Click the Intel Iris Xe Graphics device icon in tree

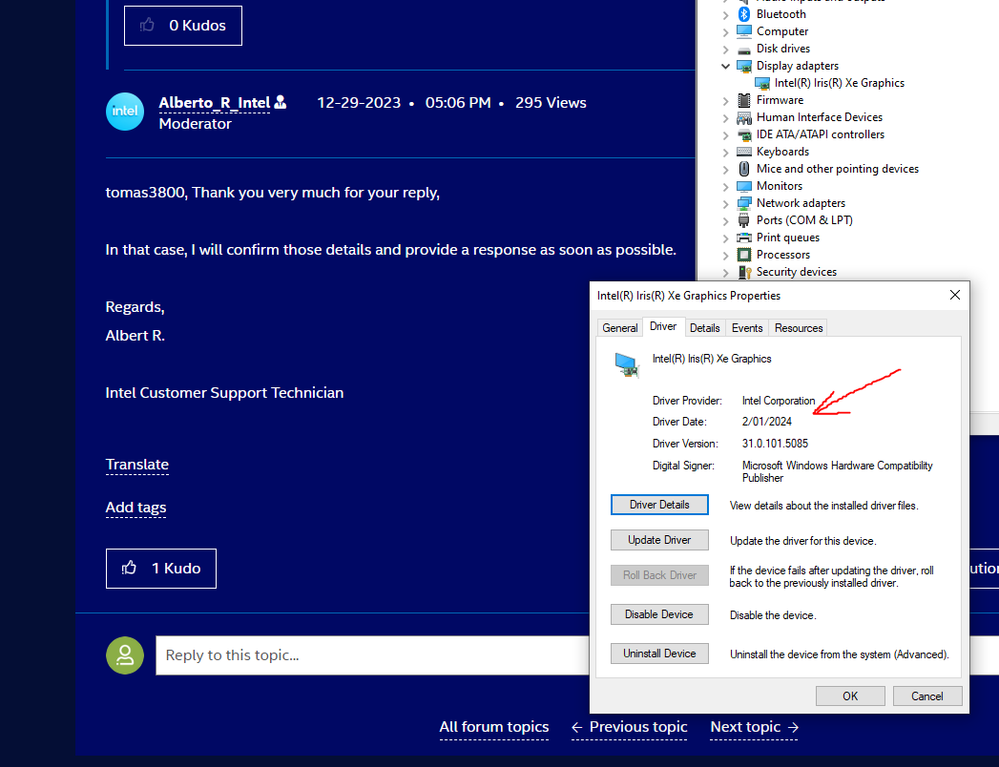click(x=762, y=83)
